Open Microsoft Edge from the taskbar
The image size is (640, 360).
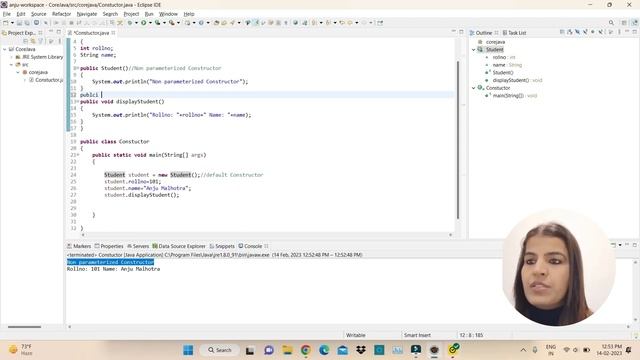[324, 350]
